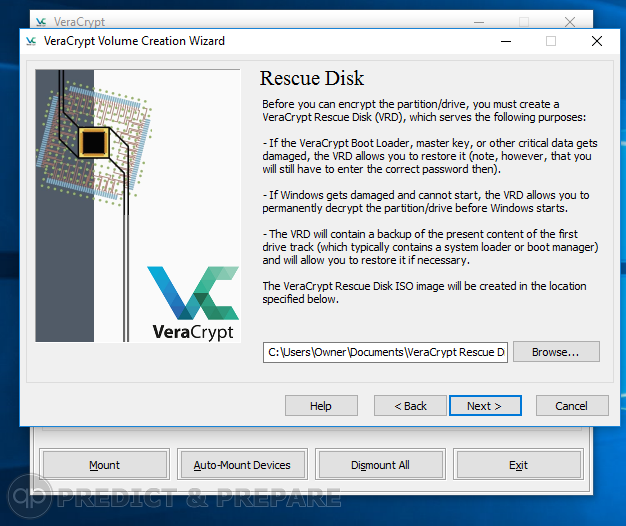Click Auto-Mount Devices in VeraCrypt window
Viewport: 626px width, 526px height.
[x=242, y=465]
